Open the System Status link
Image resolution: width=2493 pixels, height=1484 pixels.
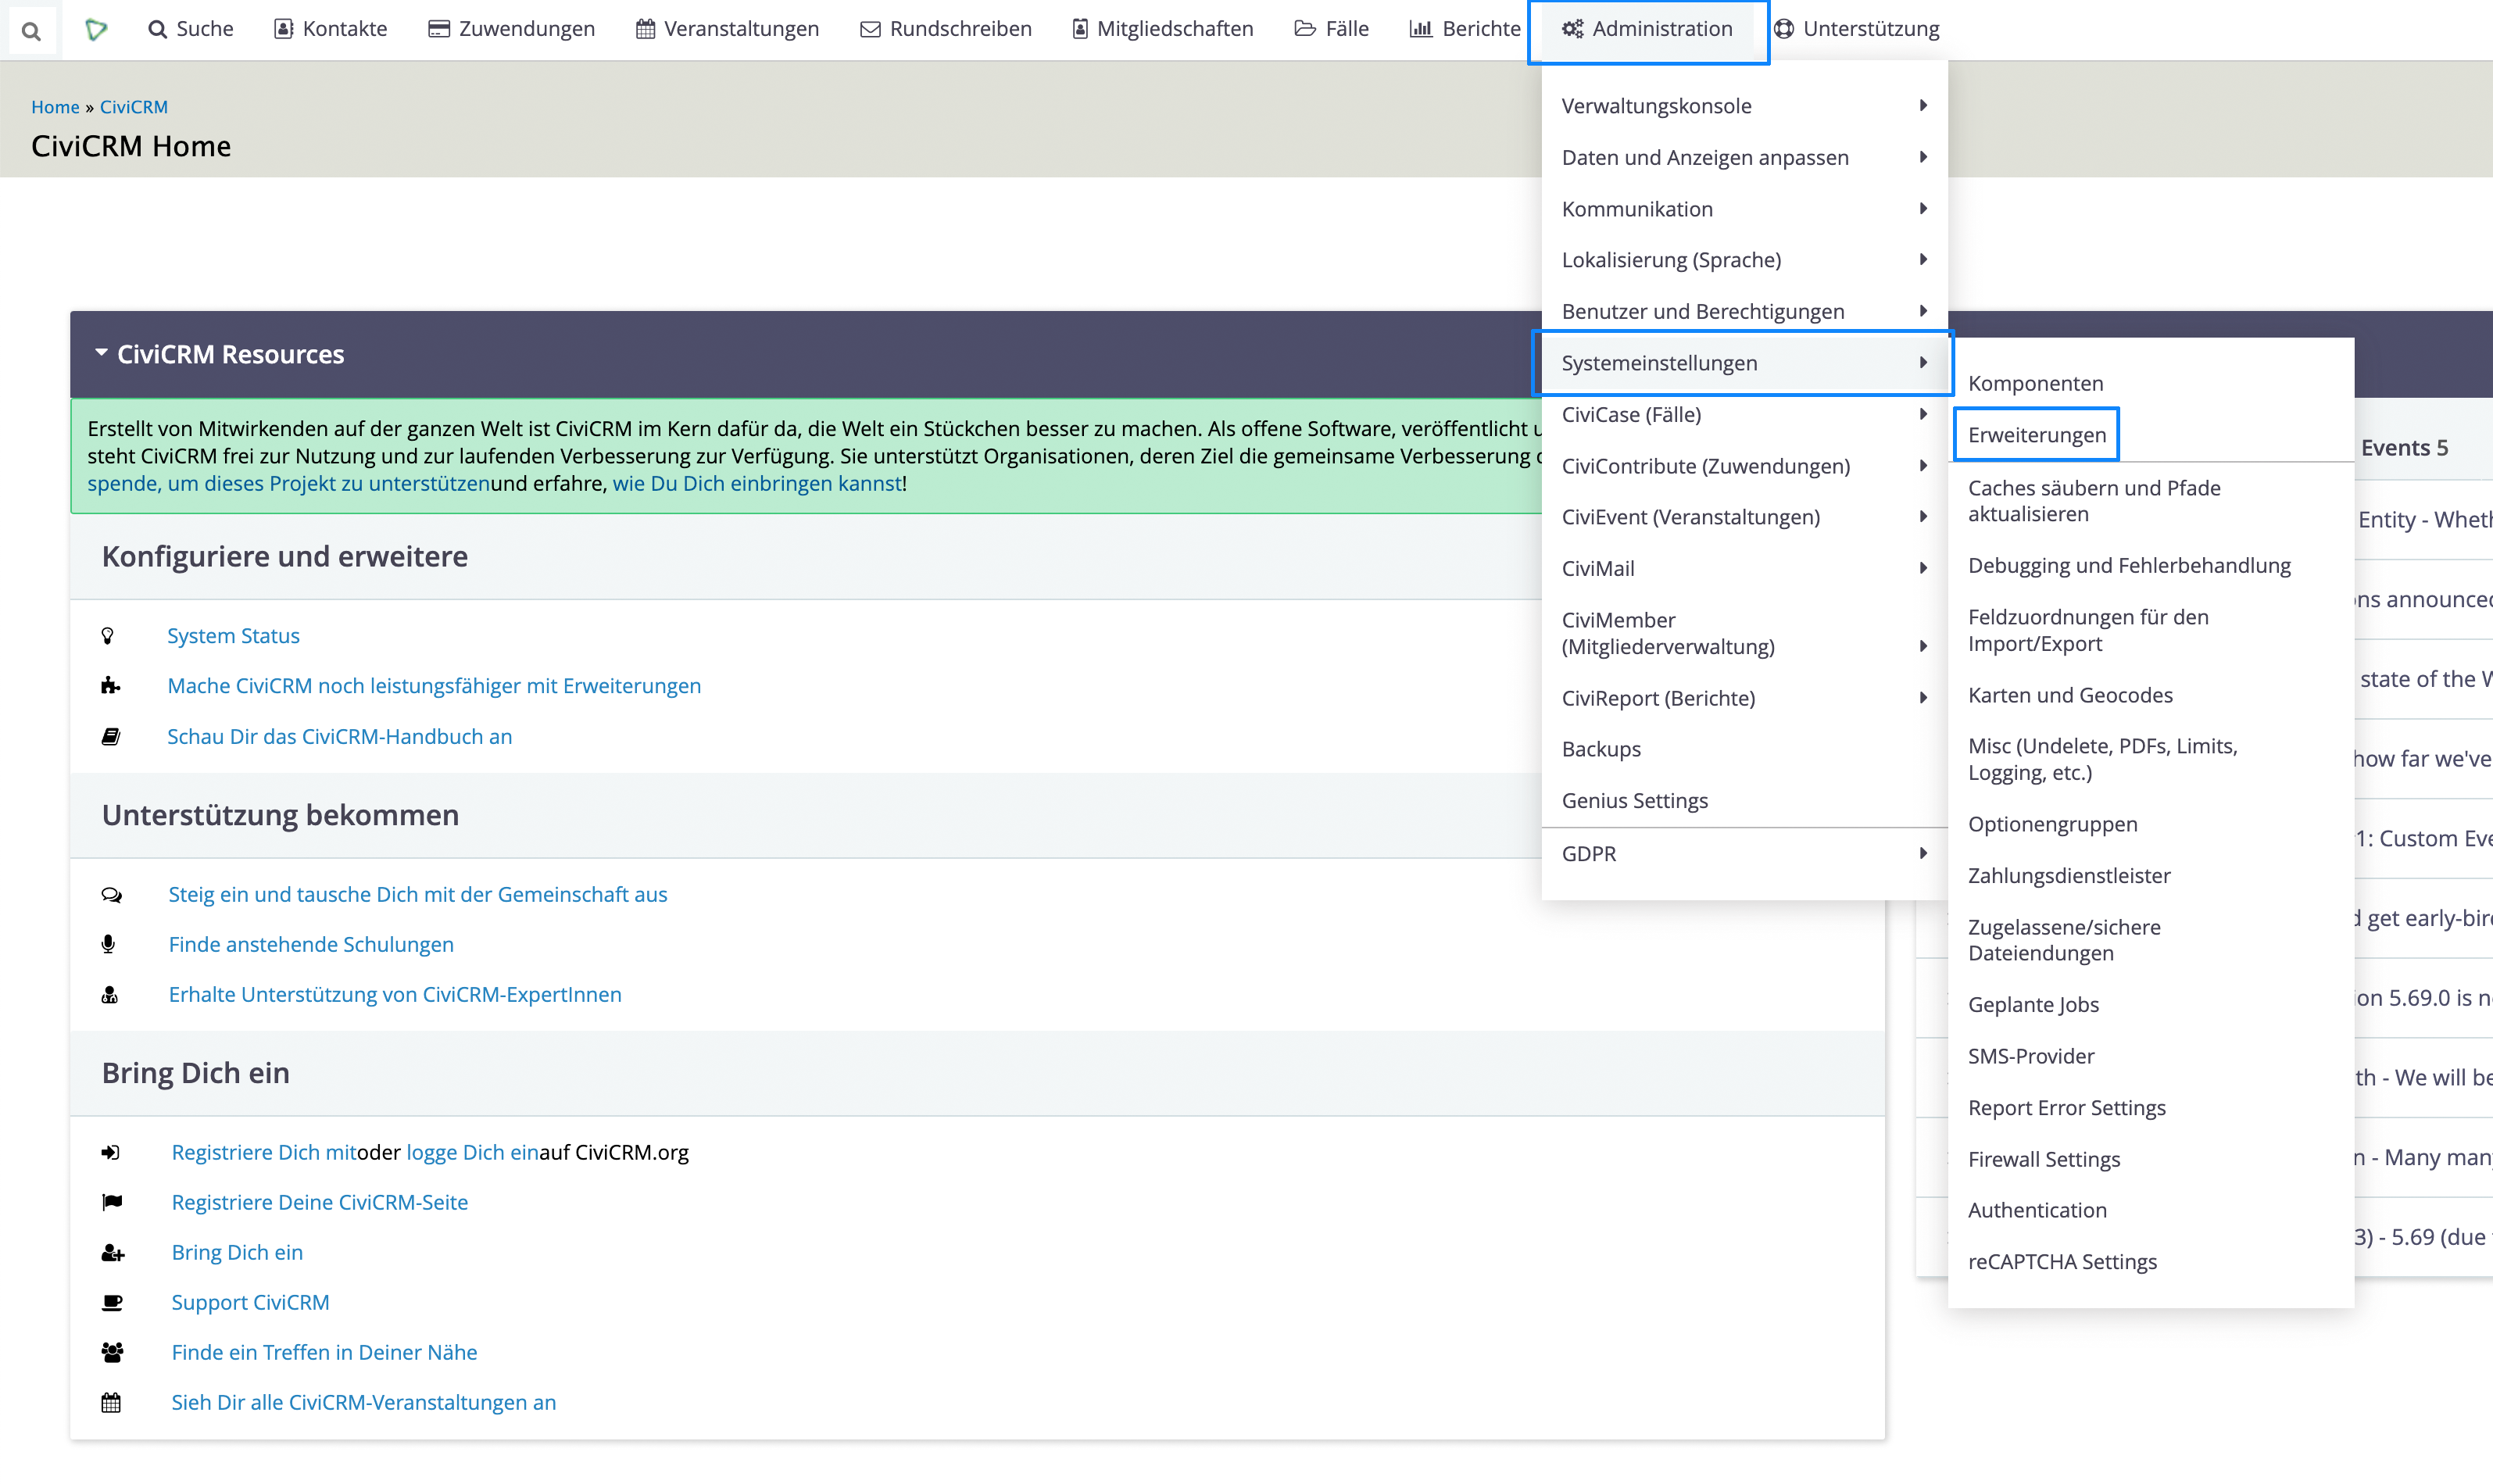(233, 636)
